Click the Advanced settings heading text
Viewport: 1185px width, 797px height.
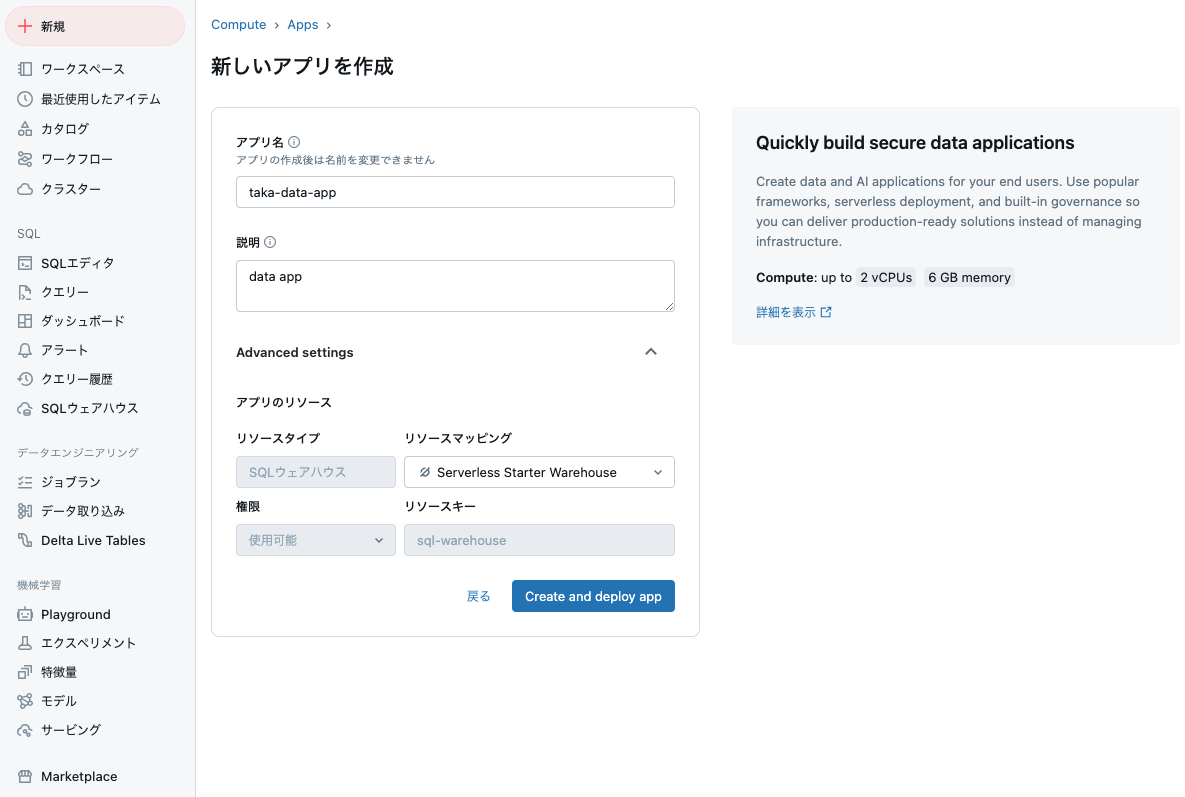tap(295, 352)
